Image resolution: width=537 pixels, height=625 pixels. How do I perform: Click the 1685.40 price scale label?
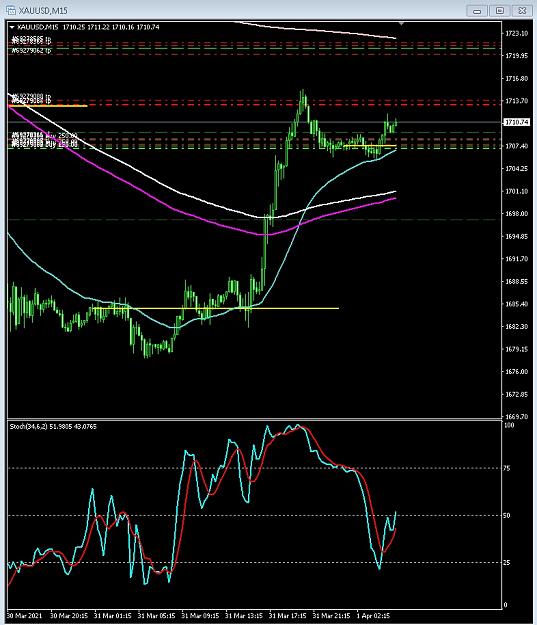(516, 304)
